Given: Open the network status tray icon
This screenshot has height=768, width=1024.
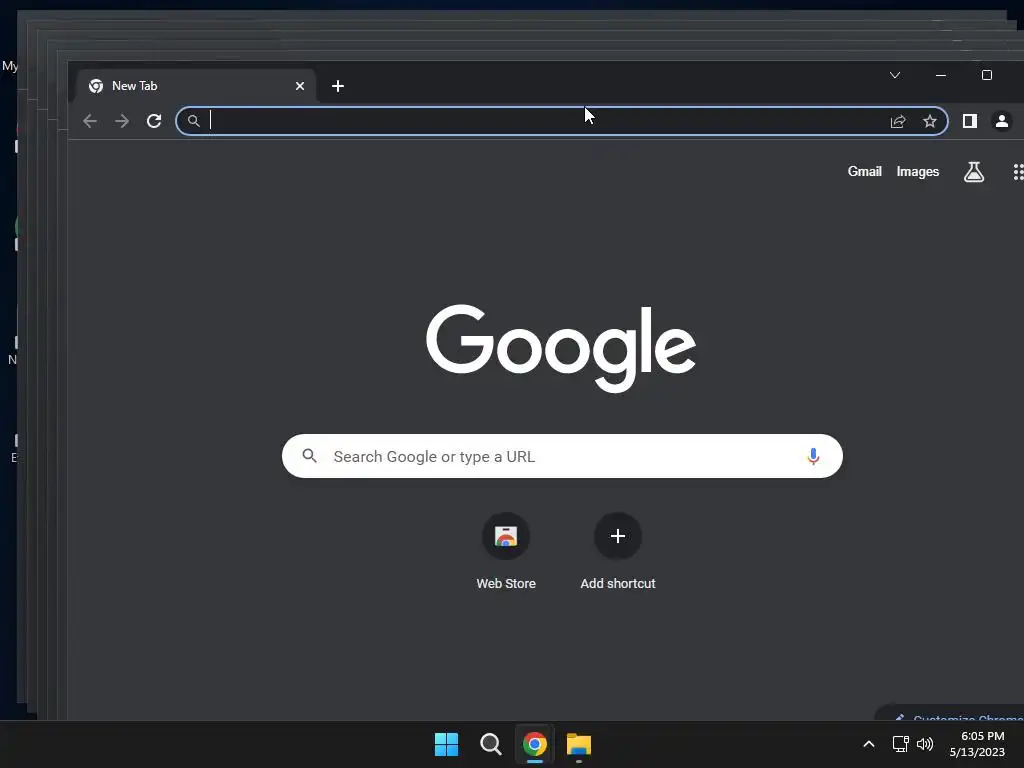Looking at the screenshot, I should pos(901,744).
